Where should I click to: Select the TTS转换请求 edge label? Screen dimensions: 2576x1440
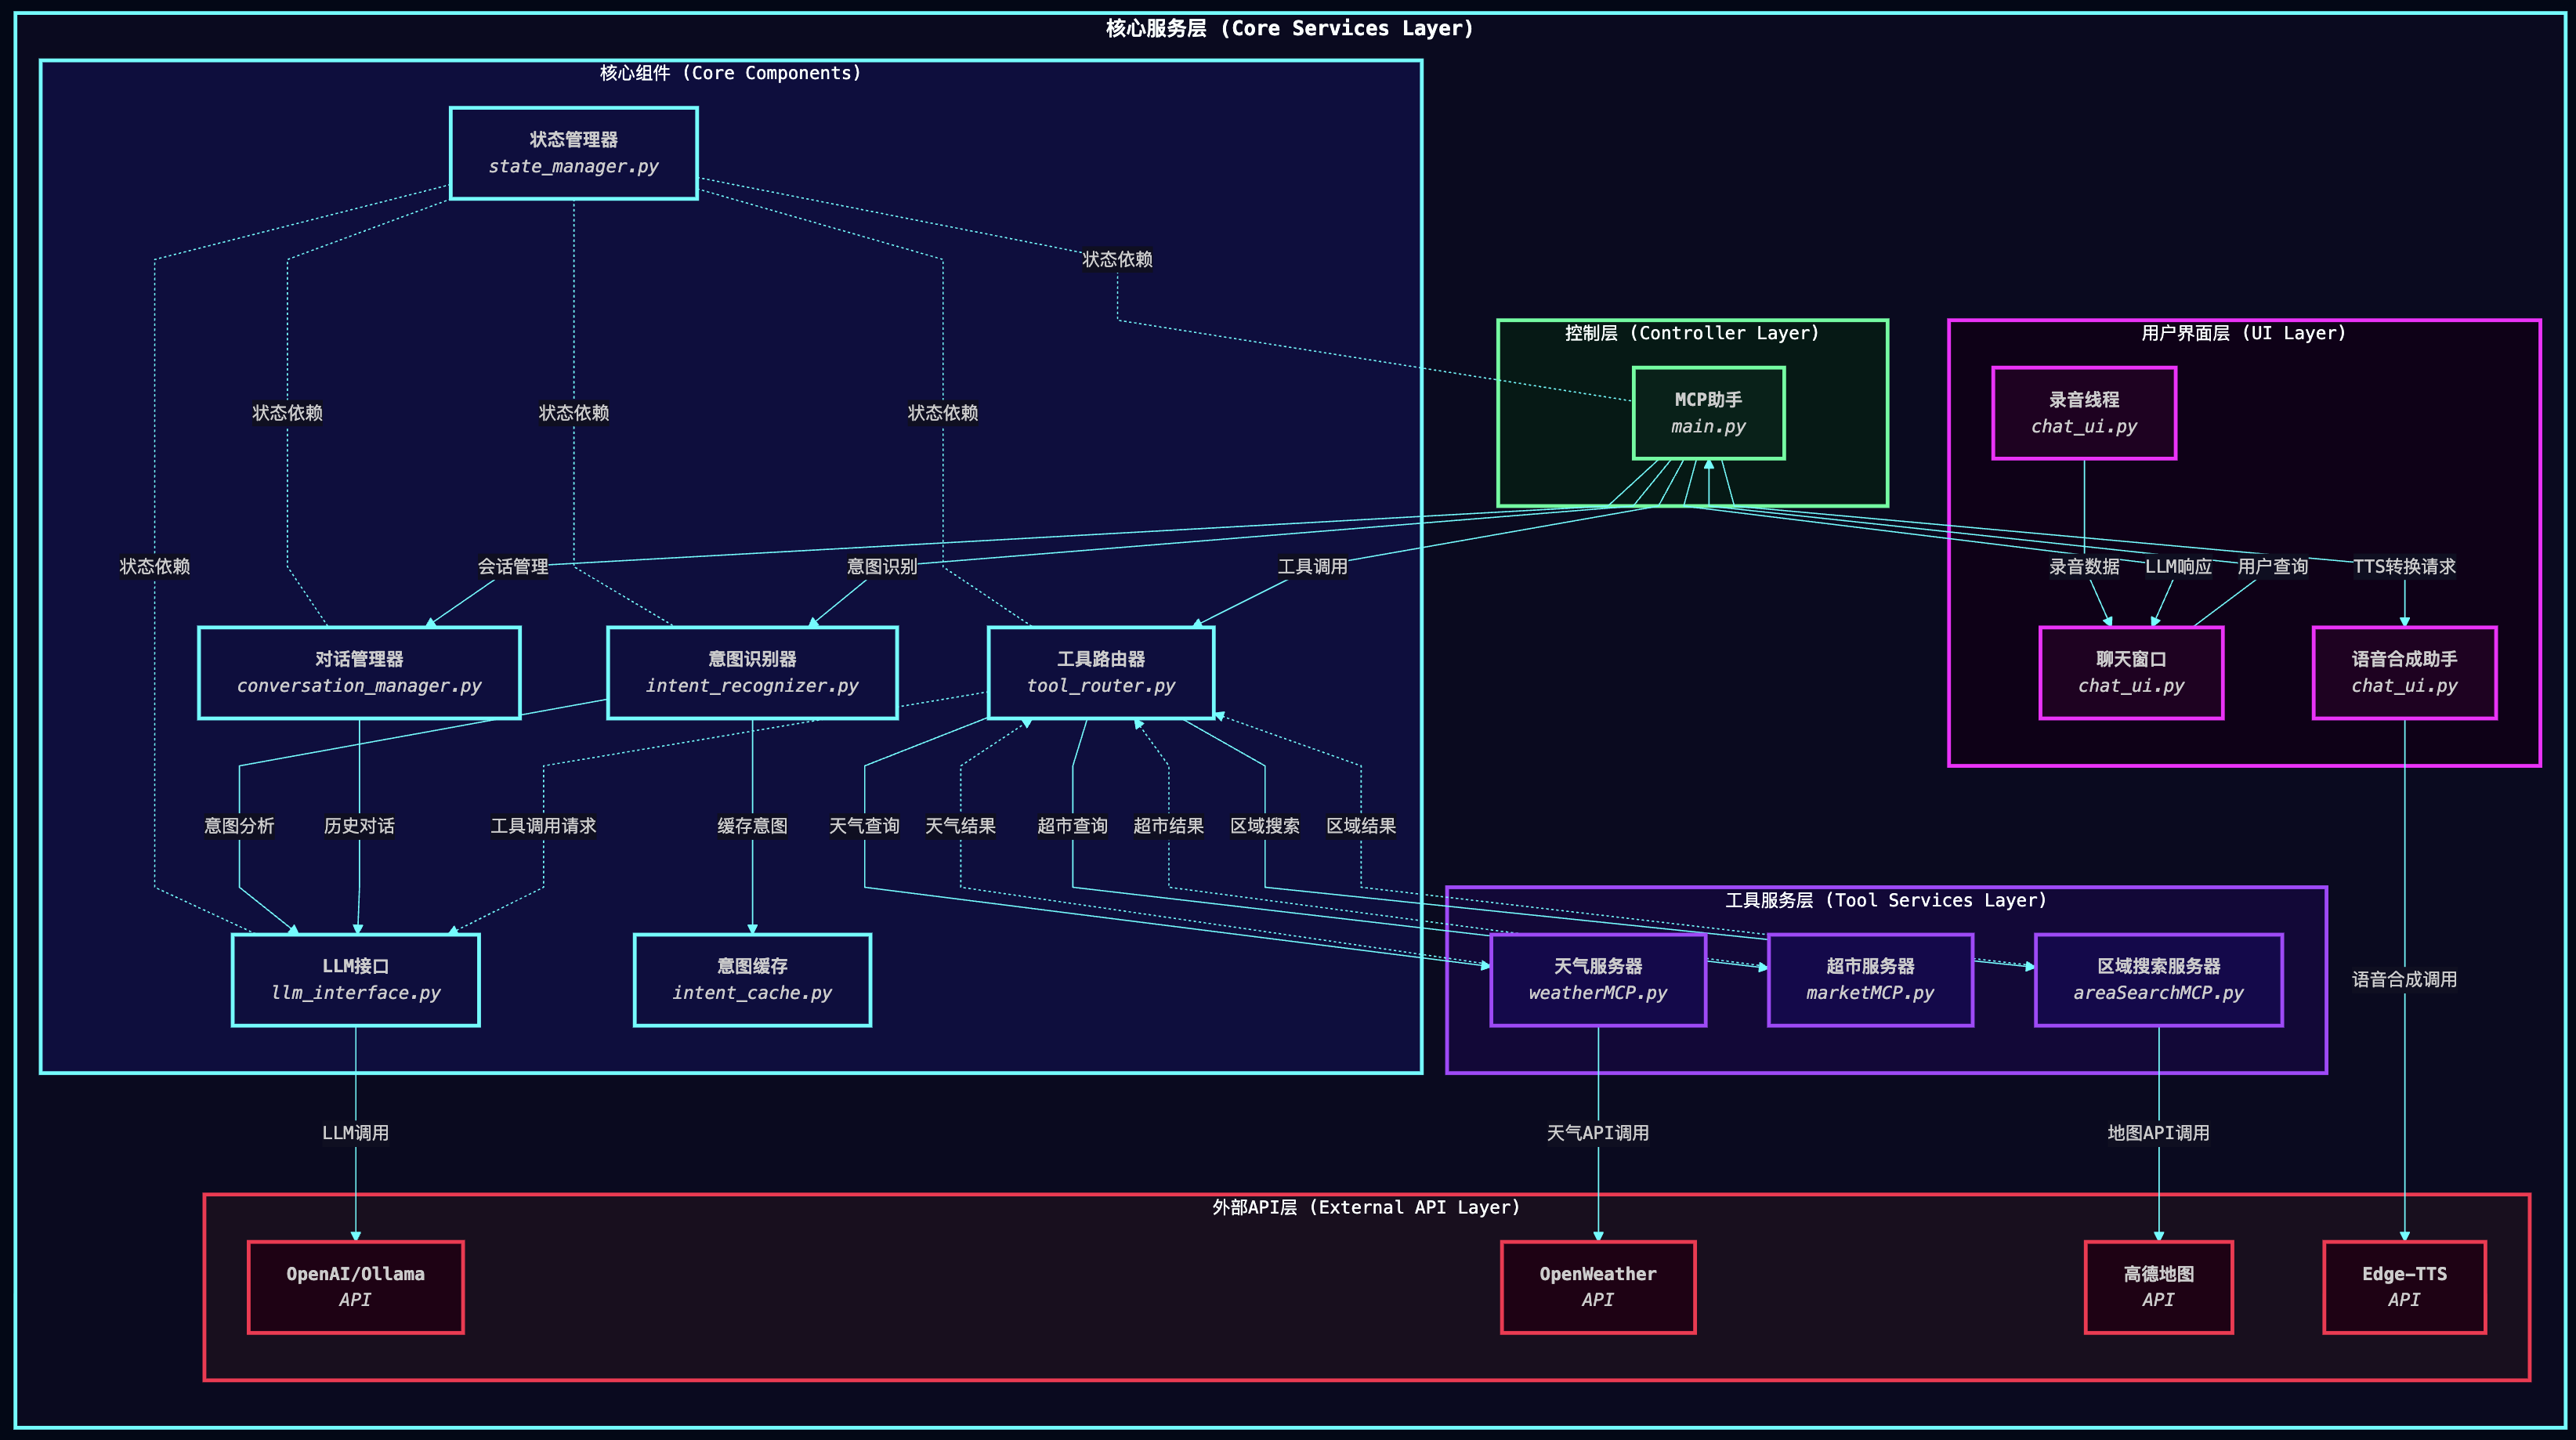pos(2404,567)
